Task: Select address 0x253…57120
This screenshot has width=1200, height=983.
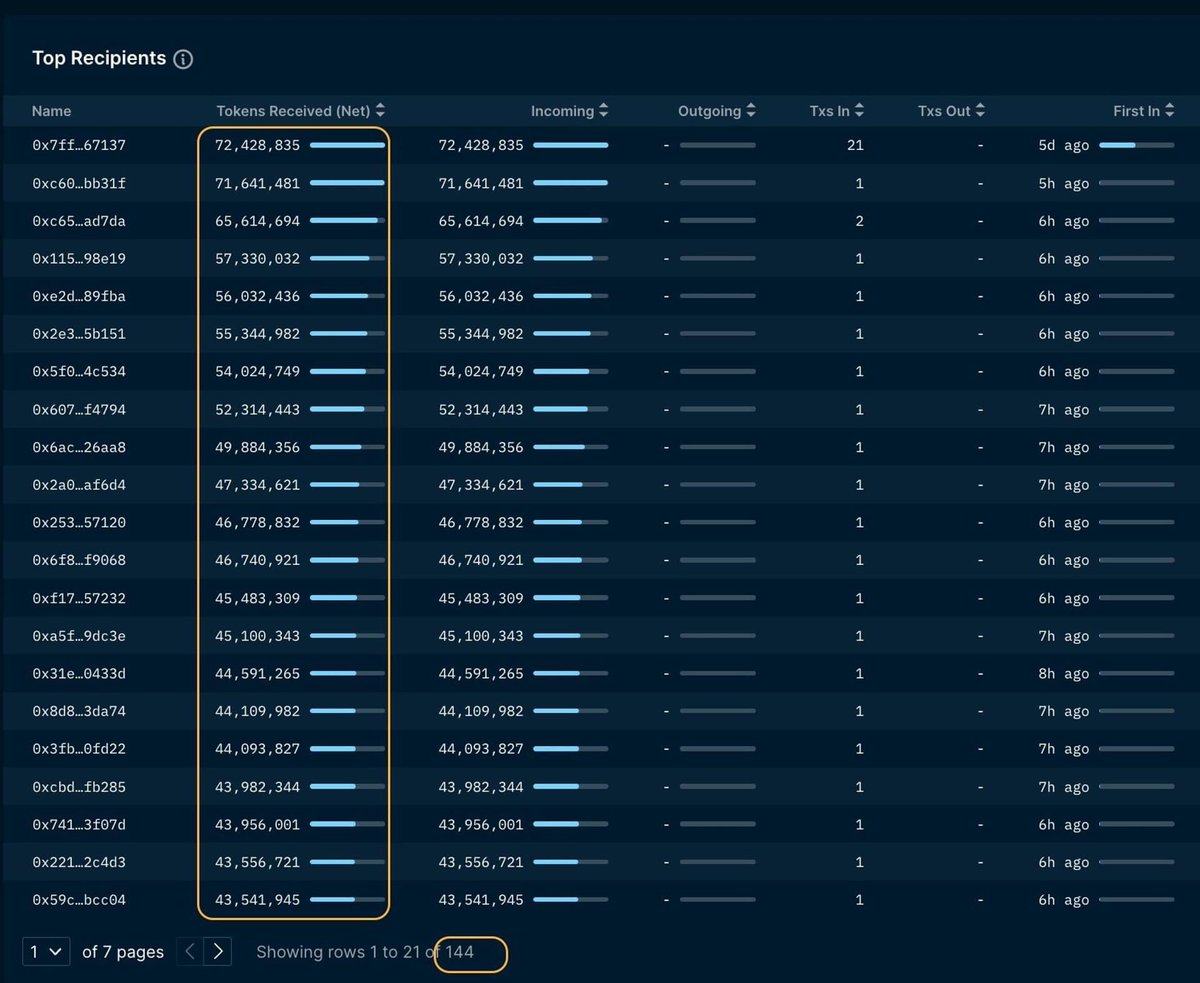Action: click(79, 523)
